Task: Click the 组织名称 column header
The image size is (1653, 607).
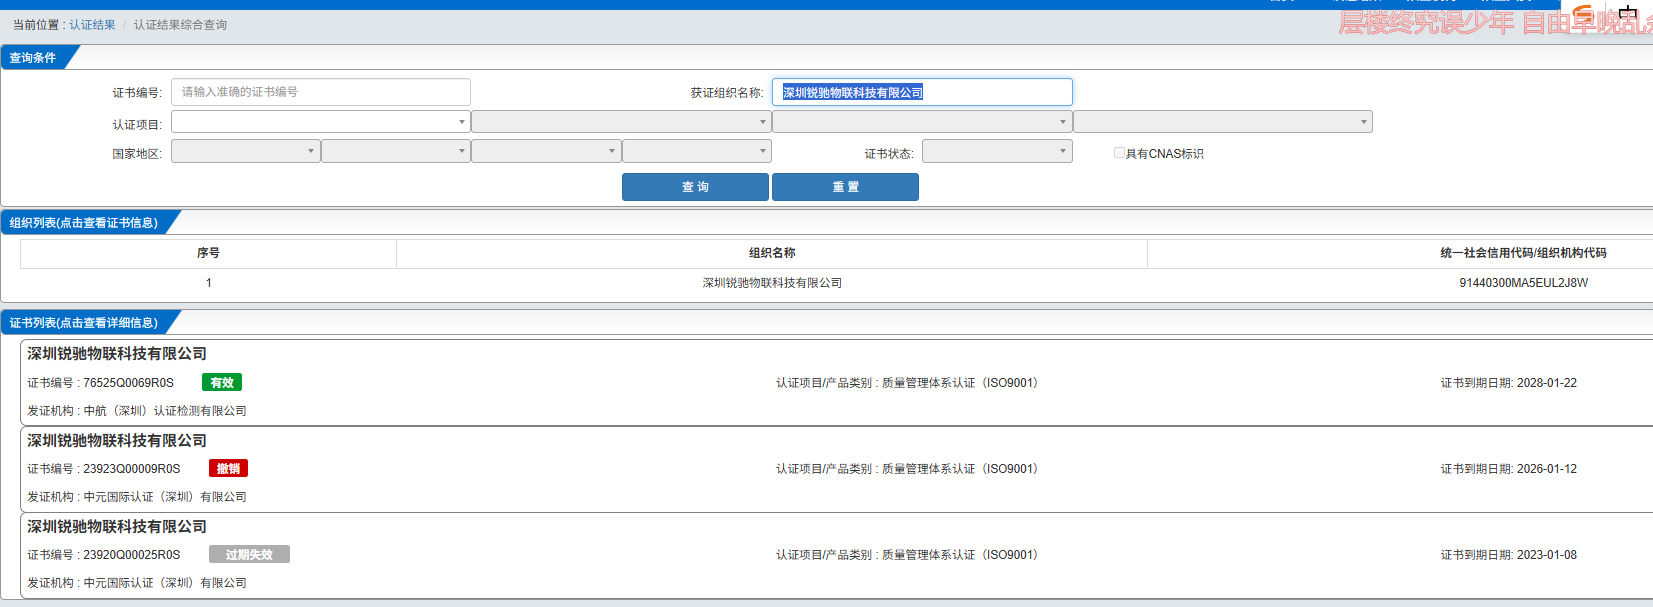Action: pos(772,253)
